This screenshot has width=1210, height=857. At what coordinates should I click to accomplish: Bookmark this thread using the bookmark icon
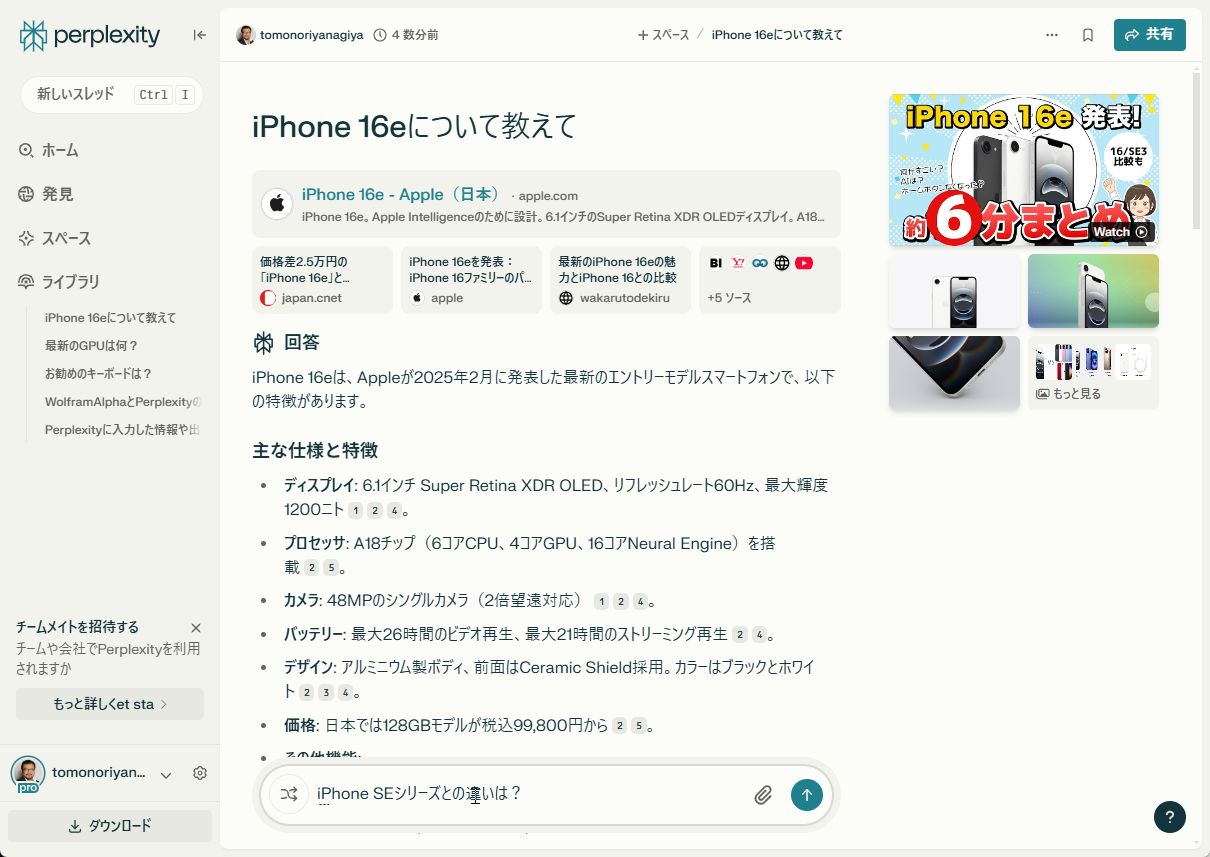tap(1087, 34)
